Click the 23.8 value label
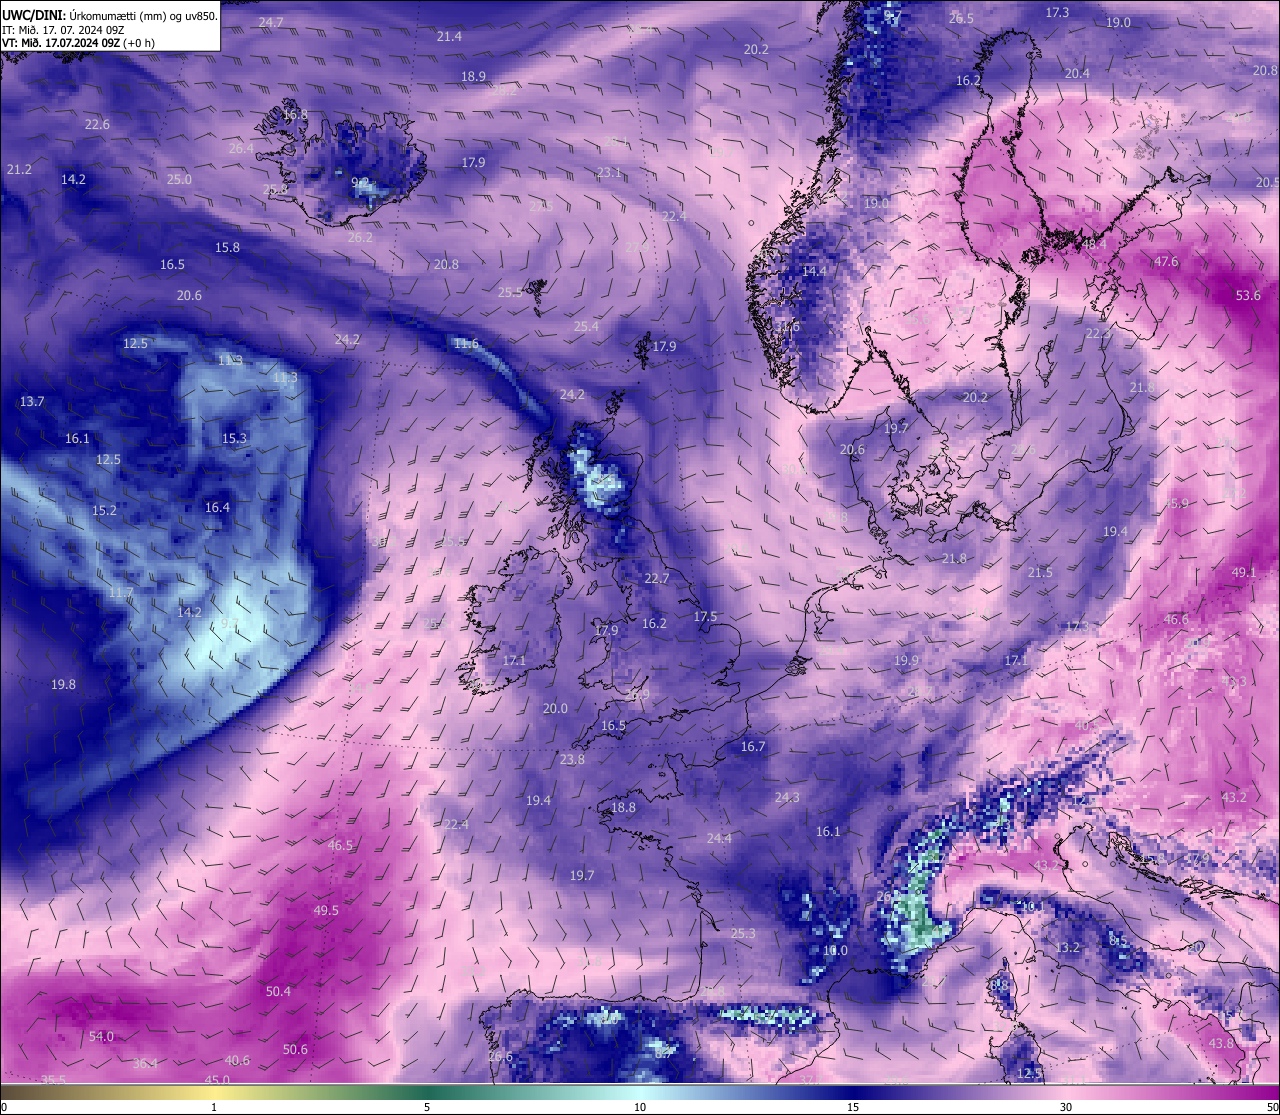Image resolution: width=1280 pixels, height=1115 pixels. click(x=572, y=759)
